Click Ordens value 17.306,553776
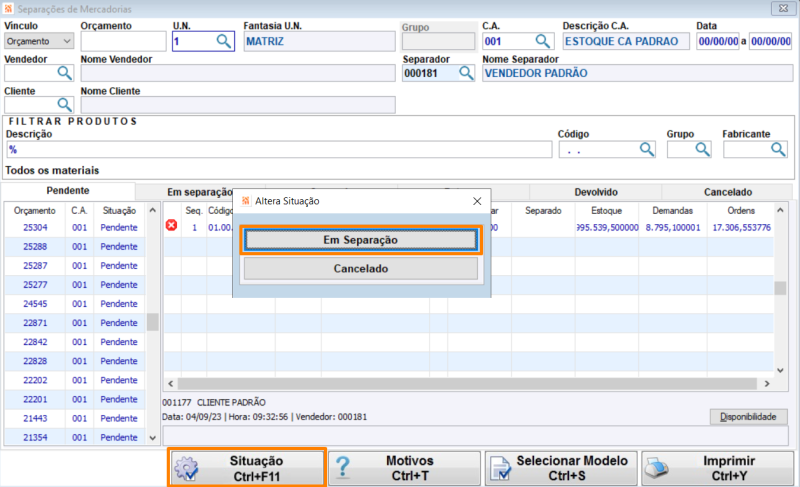Image resolution: width=800 pixels, height=487 pixels. pos(741,227)
